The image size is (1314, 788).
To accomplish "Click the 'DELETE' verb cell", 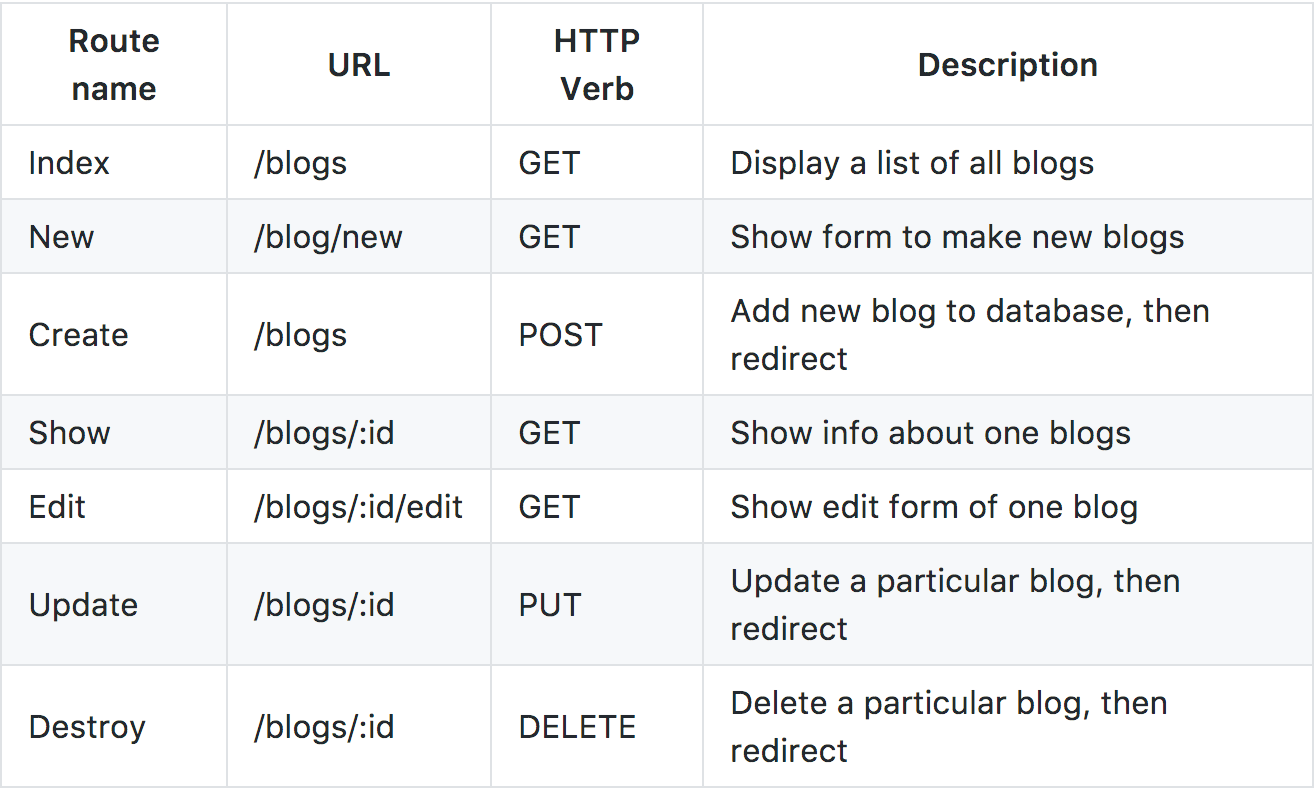I will [577, 727].
